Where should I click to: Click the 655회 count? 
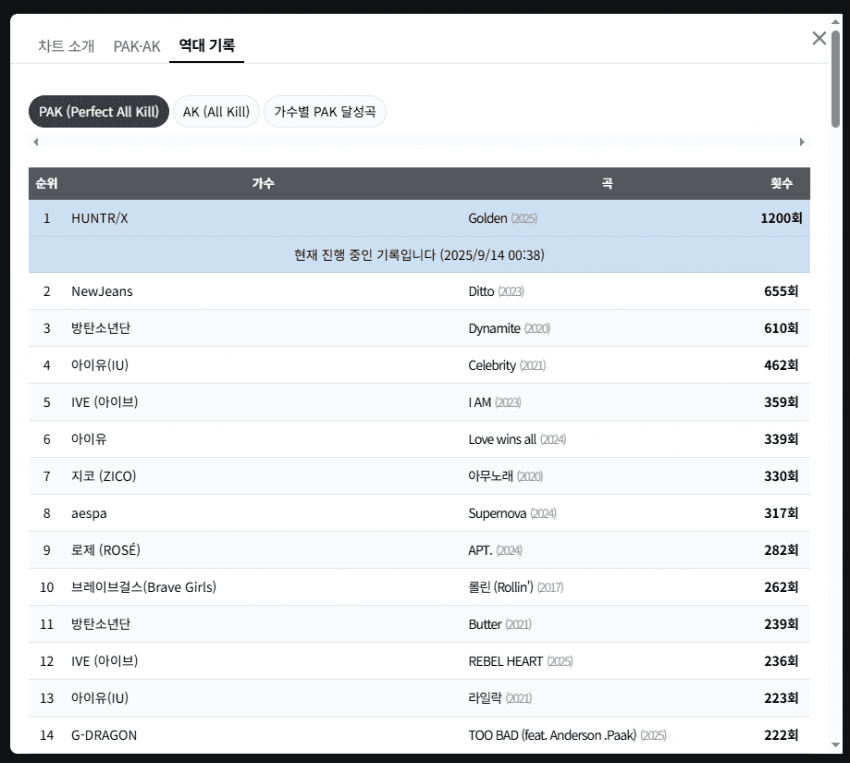[781, 291]
